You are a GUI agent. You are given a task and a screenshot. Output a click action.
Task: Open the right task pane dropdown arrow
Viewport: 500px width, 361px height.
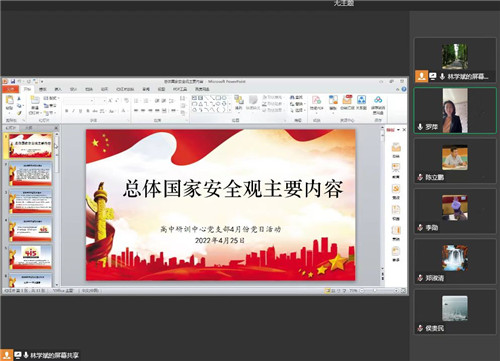pyautogui.click(x=398, y=130)
